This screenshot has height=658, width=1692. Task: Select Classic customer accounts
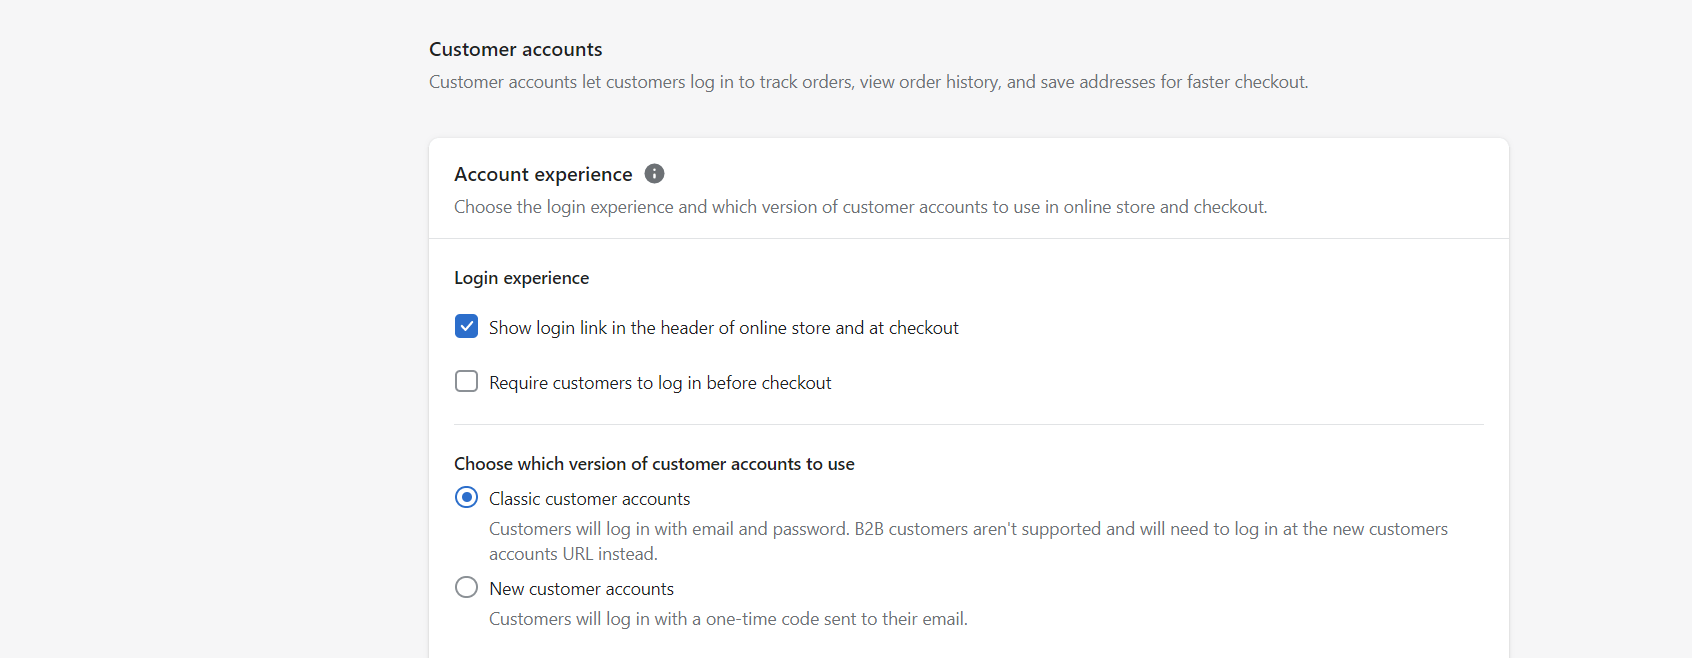pos(466,497)
